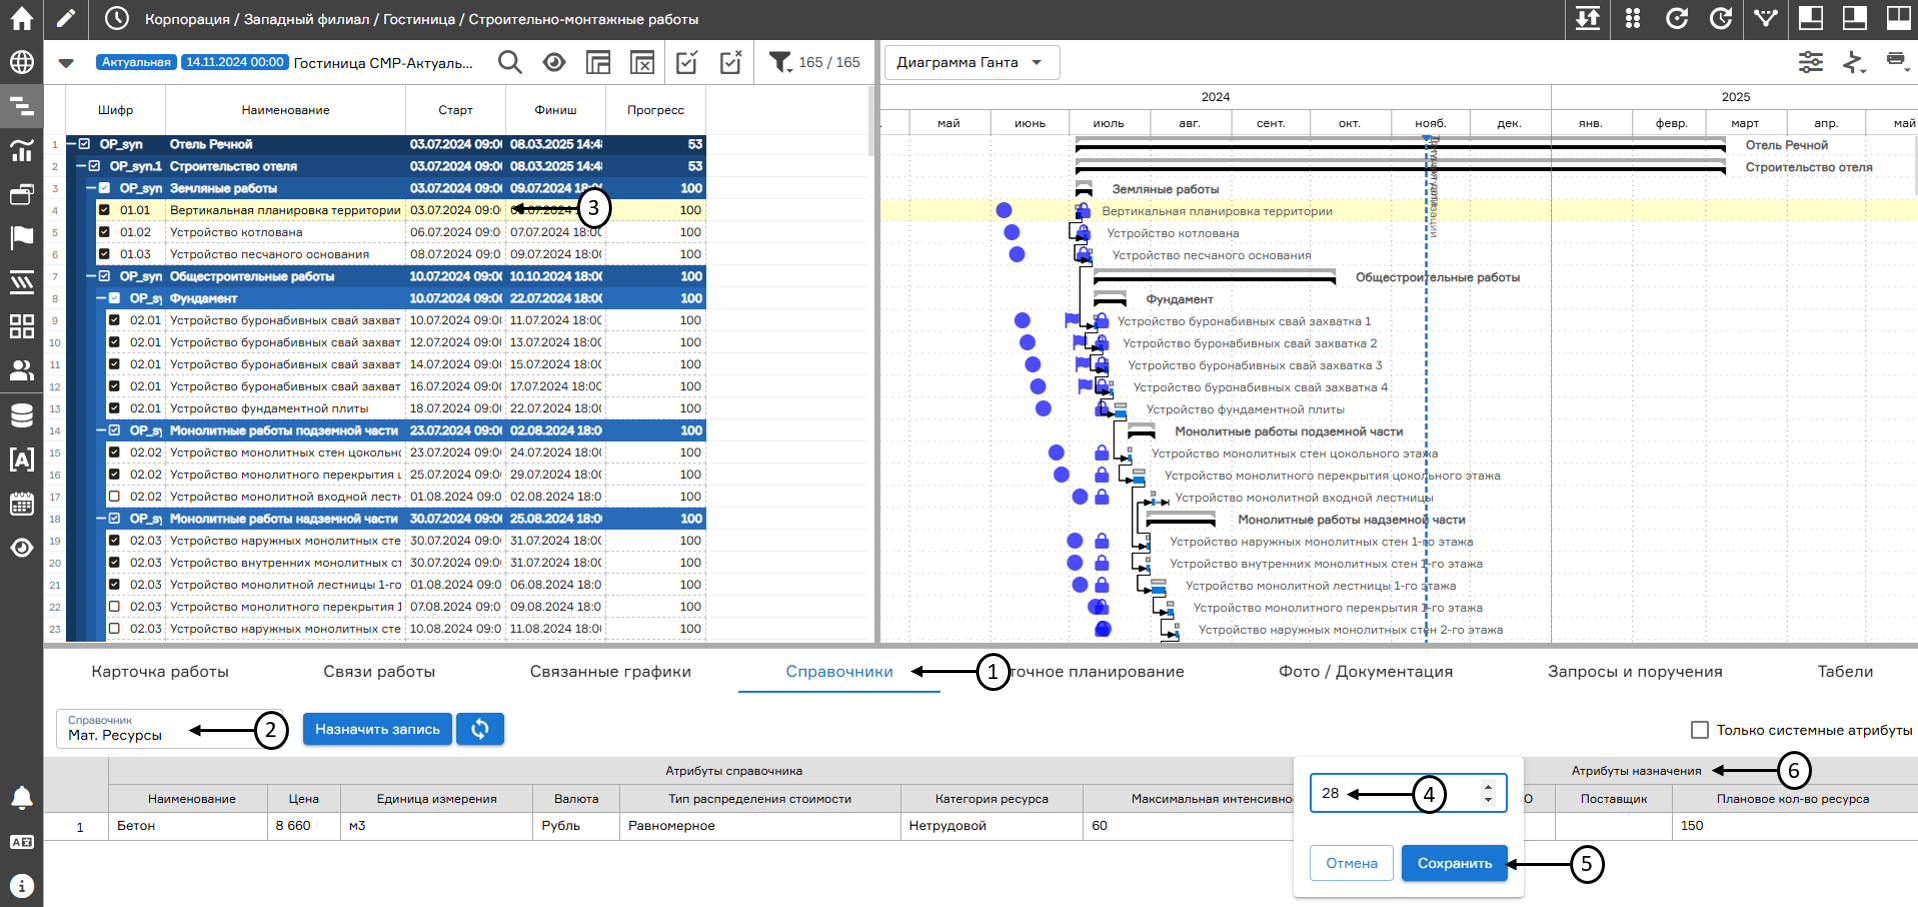This screenshot has width=1918, height=907.
Task: Toggle checkbox for Отель Речной row
Action: tap(84, 144)
